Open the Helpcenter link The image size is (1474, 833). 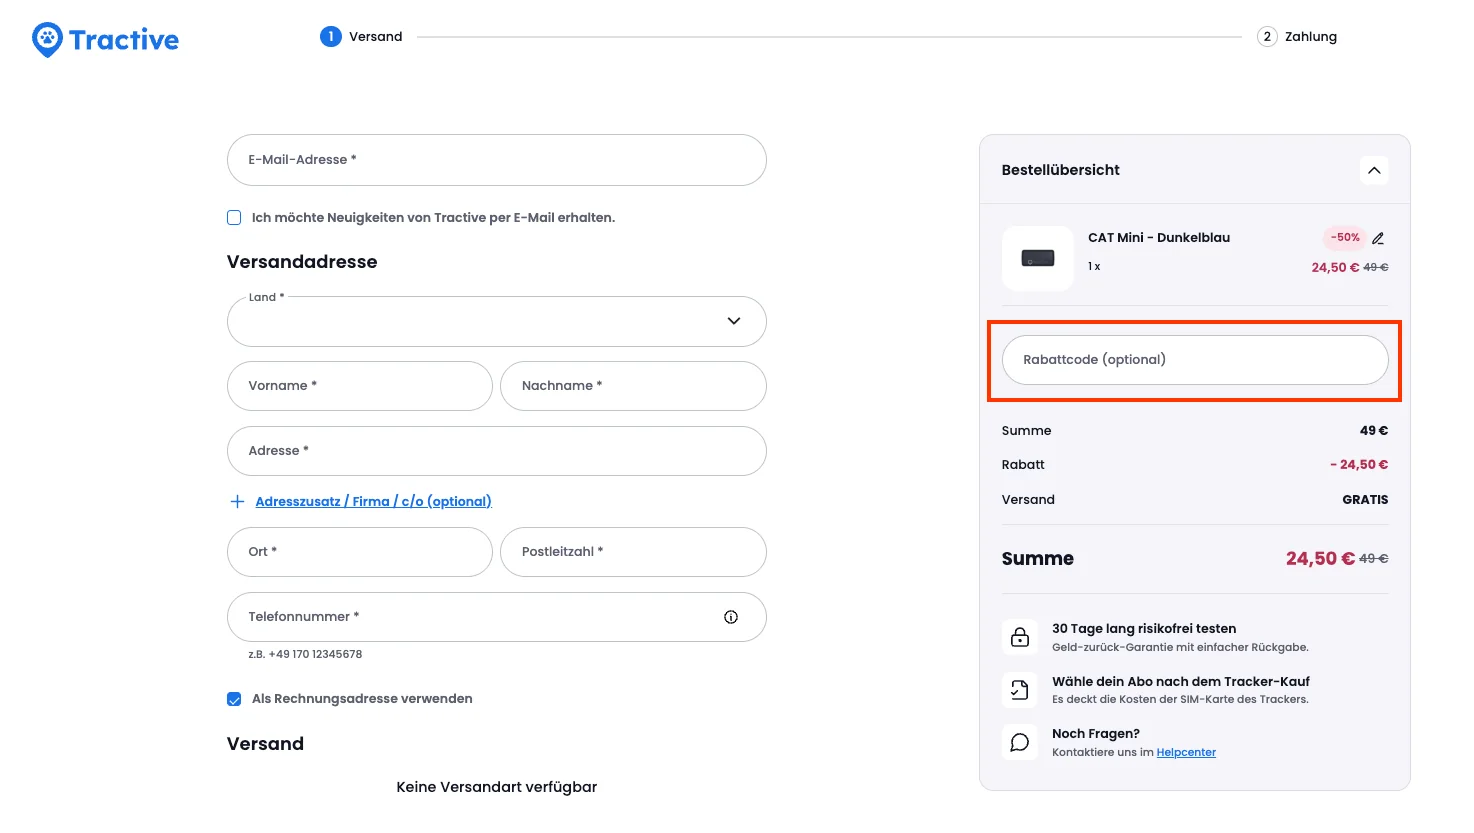1186,752
